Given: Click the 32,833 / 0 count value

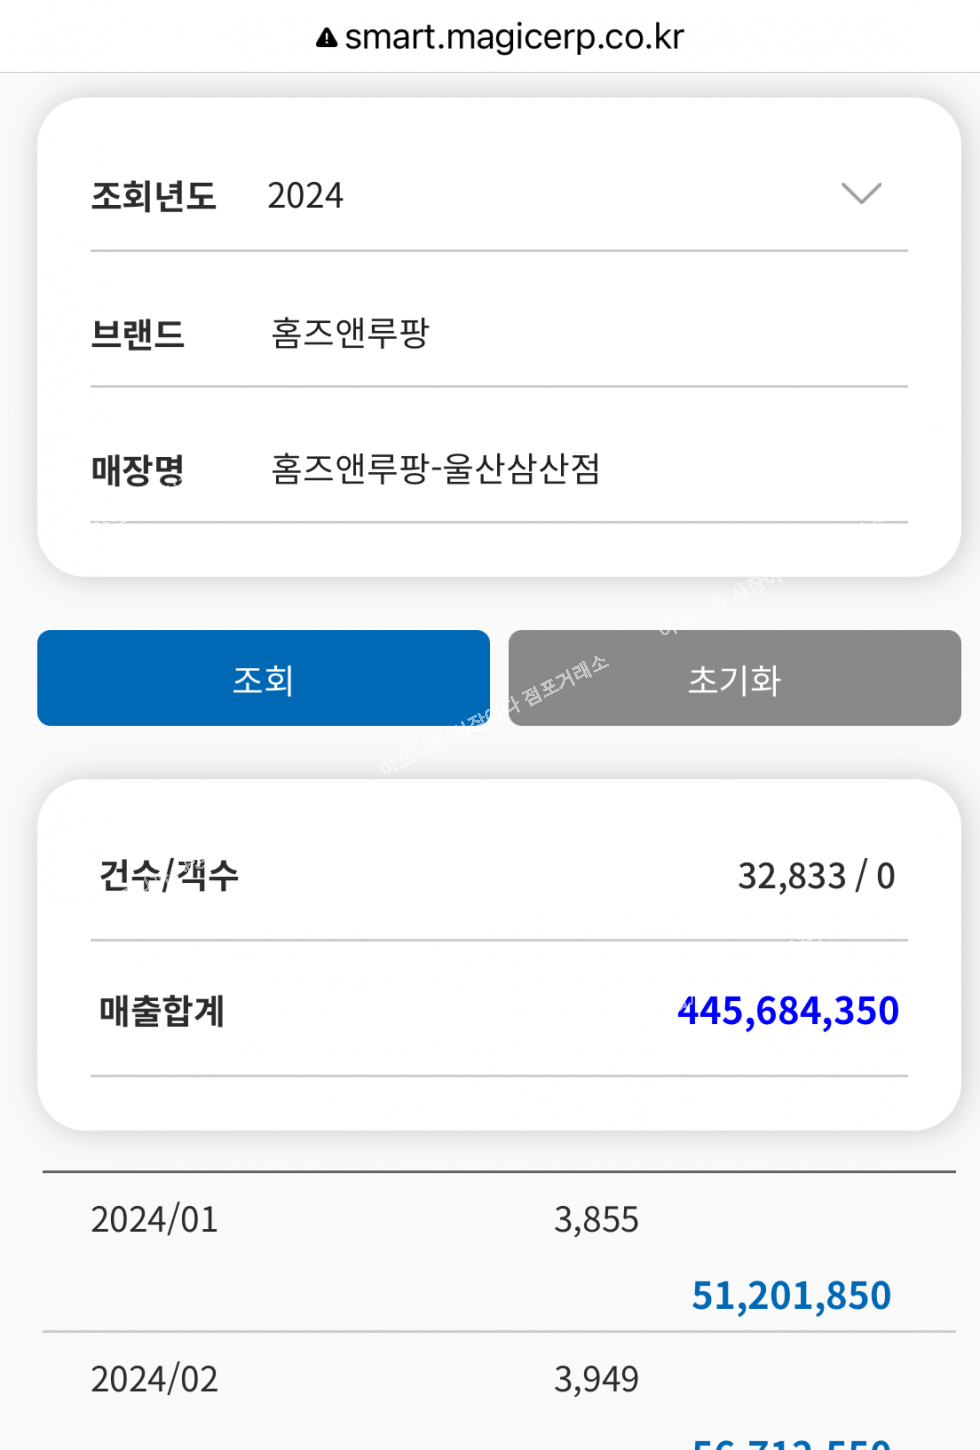Looking at the screenshot, I should coord(816,876).
